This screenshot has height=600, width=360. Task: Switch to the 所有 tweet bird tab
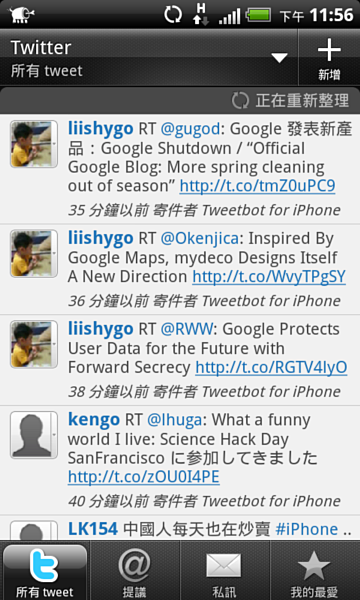45,571
